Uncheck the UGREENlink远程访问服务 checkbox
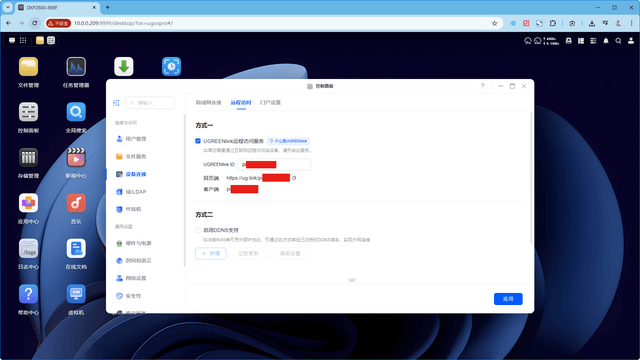 [198, 141]
